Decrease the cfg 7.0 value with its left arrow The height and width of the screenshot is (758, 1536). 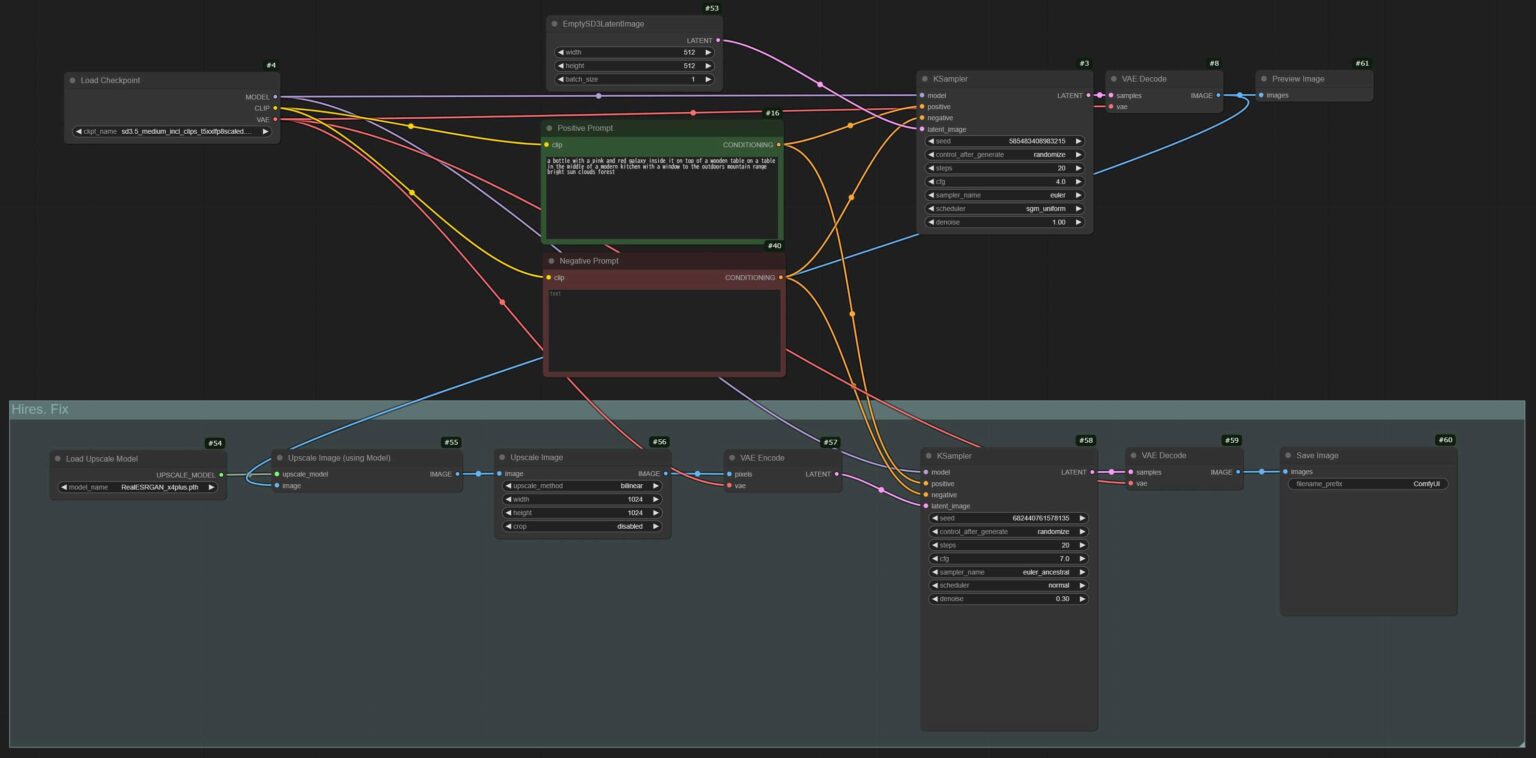coord(935,559)
